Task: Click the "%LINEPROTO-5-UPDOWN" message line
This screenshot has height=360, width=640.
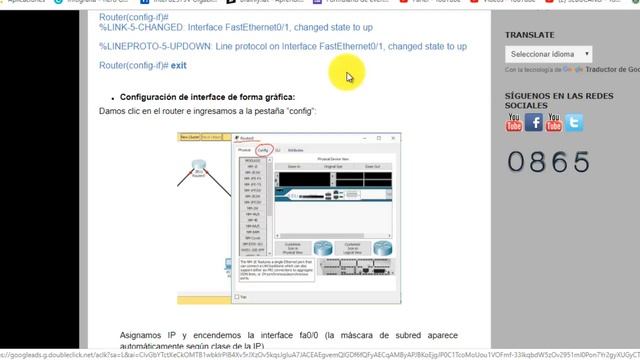Action: tap(282, 47)
